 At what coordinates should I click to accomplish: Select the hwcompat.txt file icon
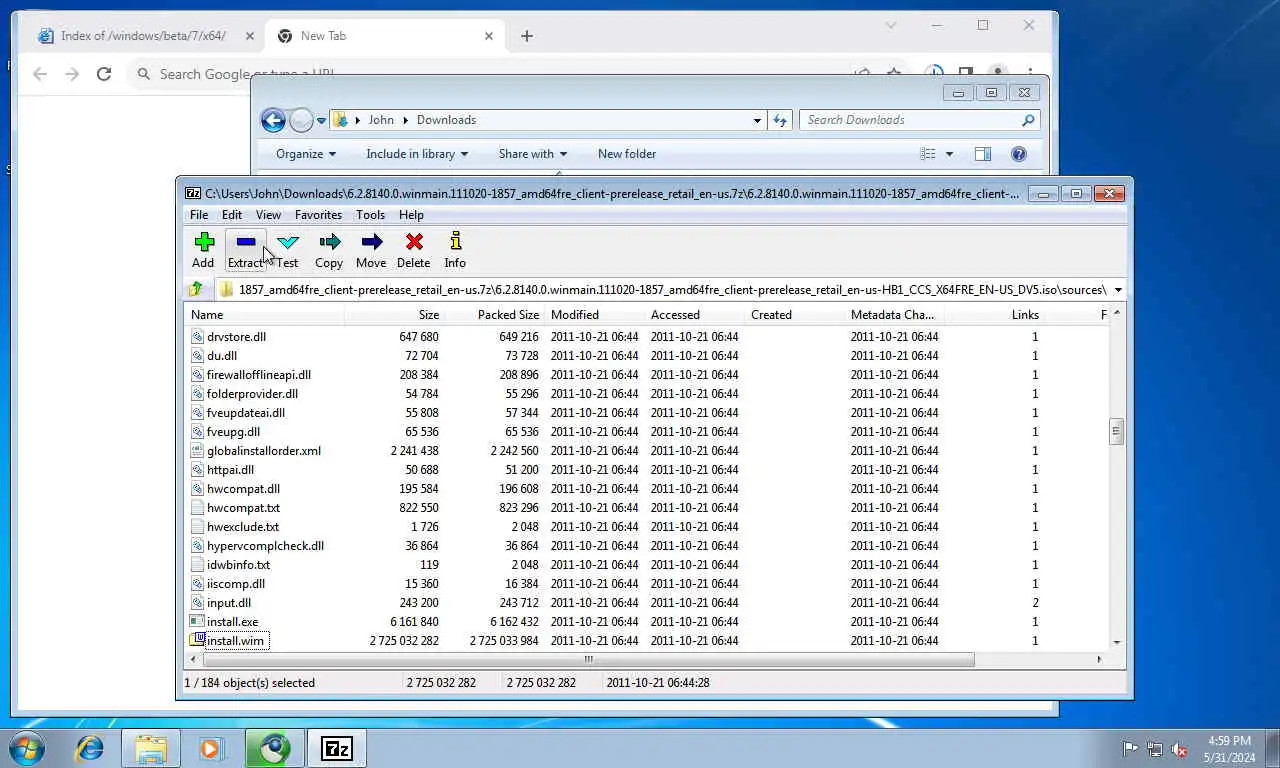pyautogui.click(x=197, y=508)
